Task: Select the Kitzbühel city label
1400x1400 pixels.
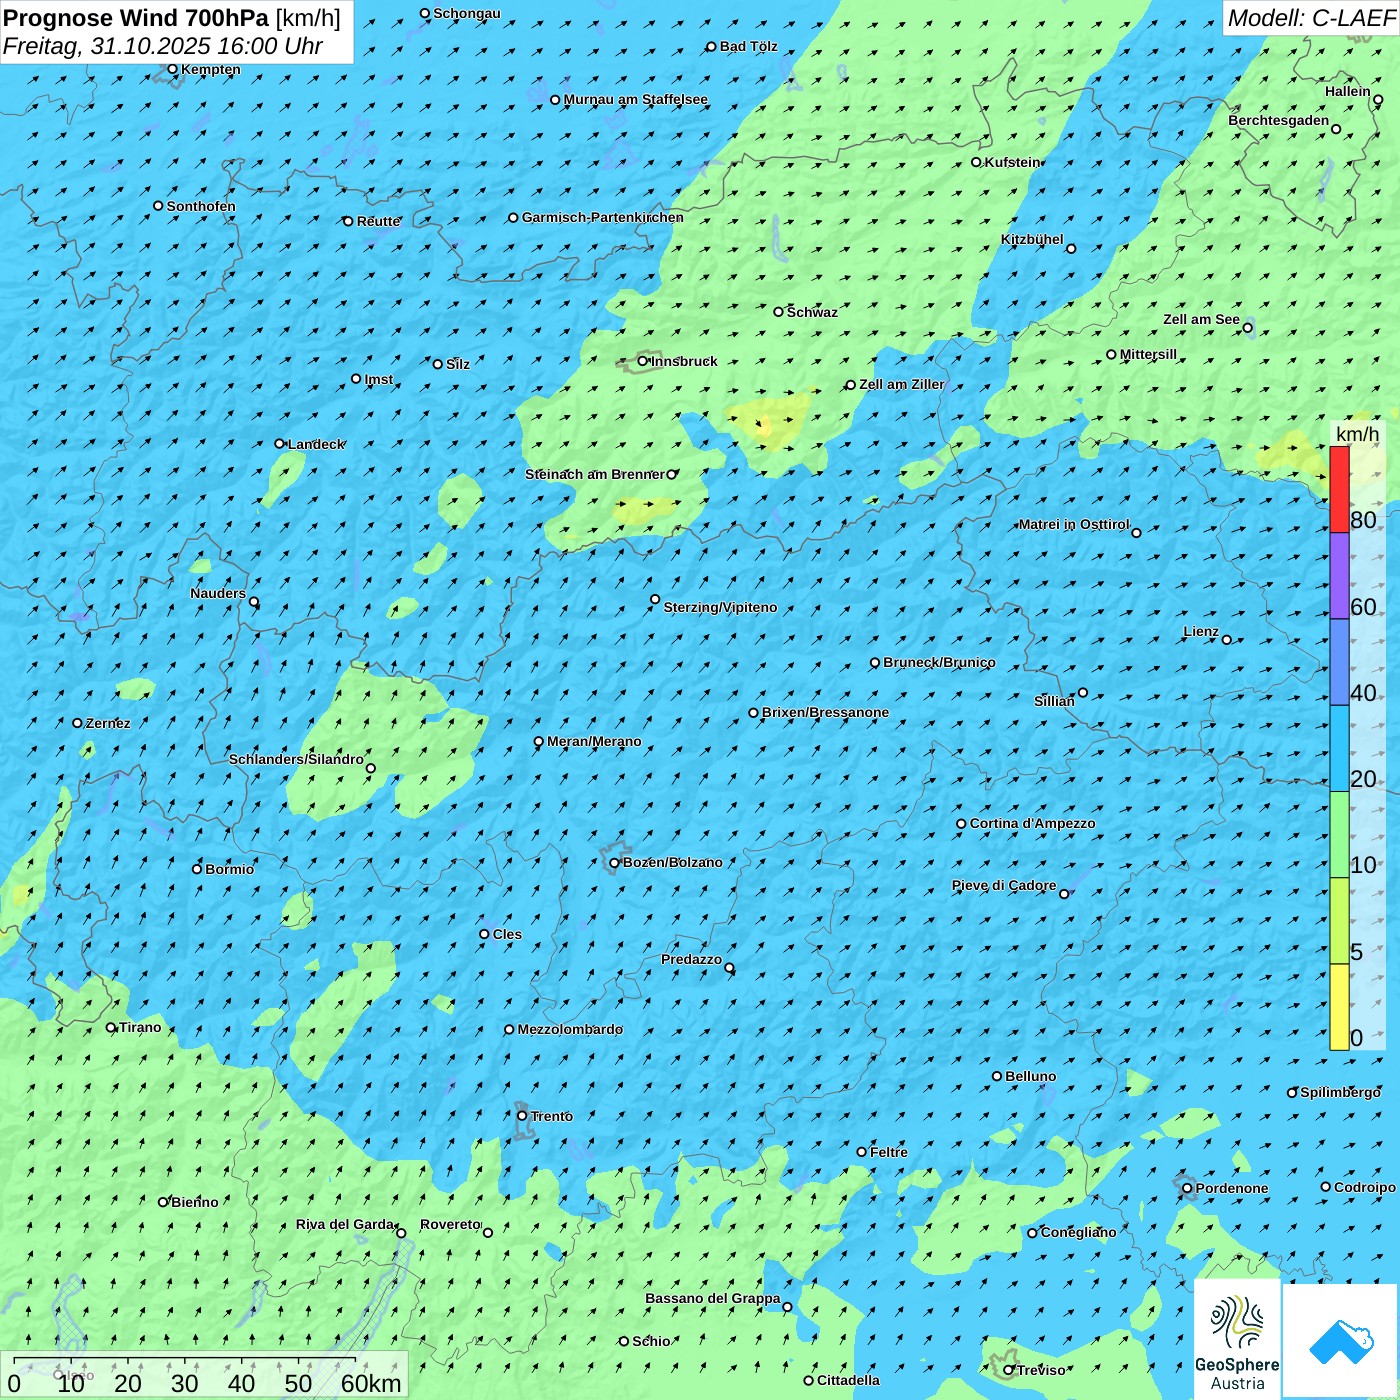Action: (x=1032, y=239)
